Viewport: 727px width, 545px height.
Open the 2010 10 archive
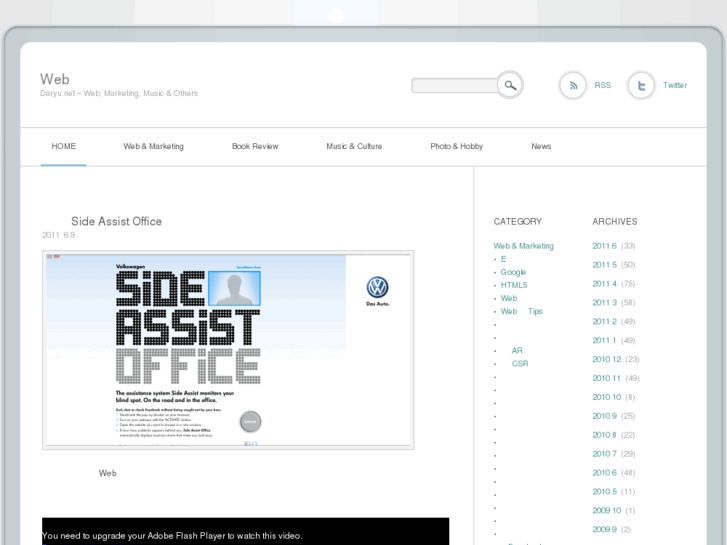tap(606, 397)
